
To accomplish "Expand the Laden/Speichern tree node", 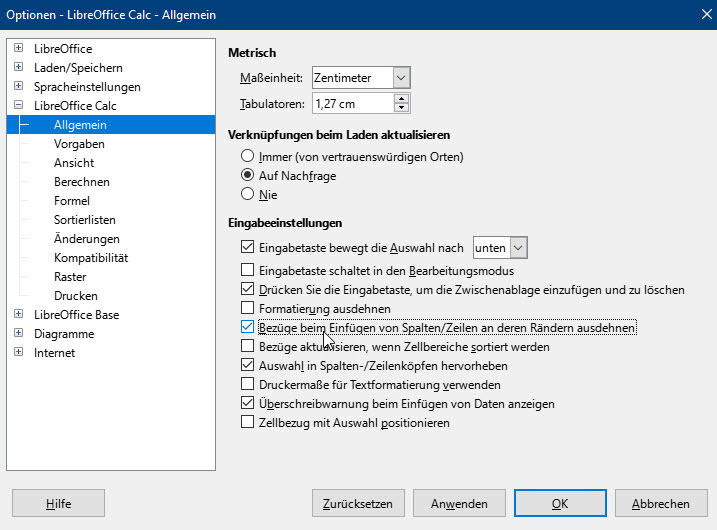I will 18,67.
